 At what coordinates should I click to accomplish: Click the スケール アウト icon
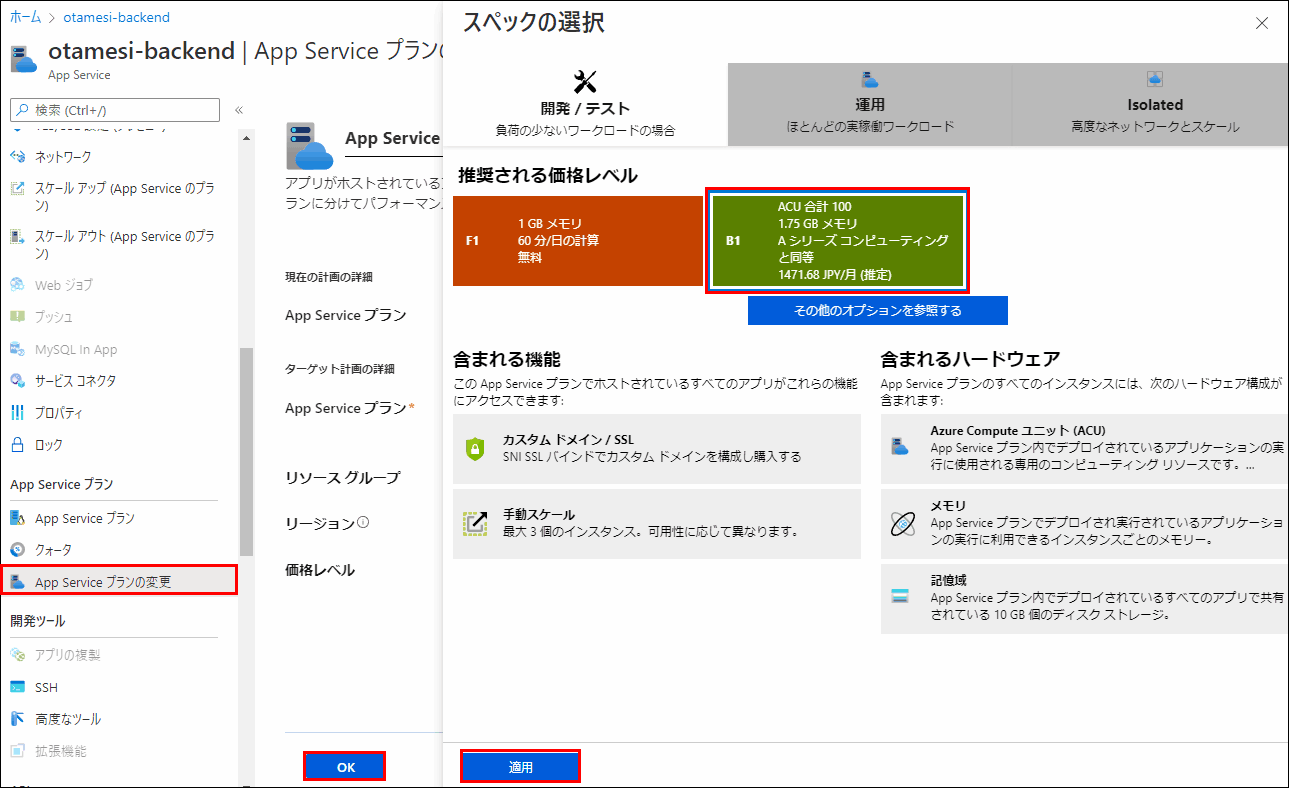tap(17, 237)
